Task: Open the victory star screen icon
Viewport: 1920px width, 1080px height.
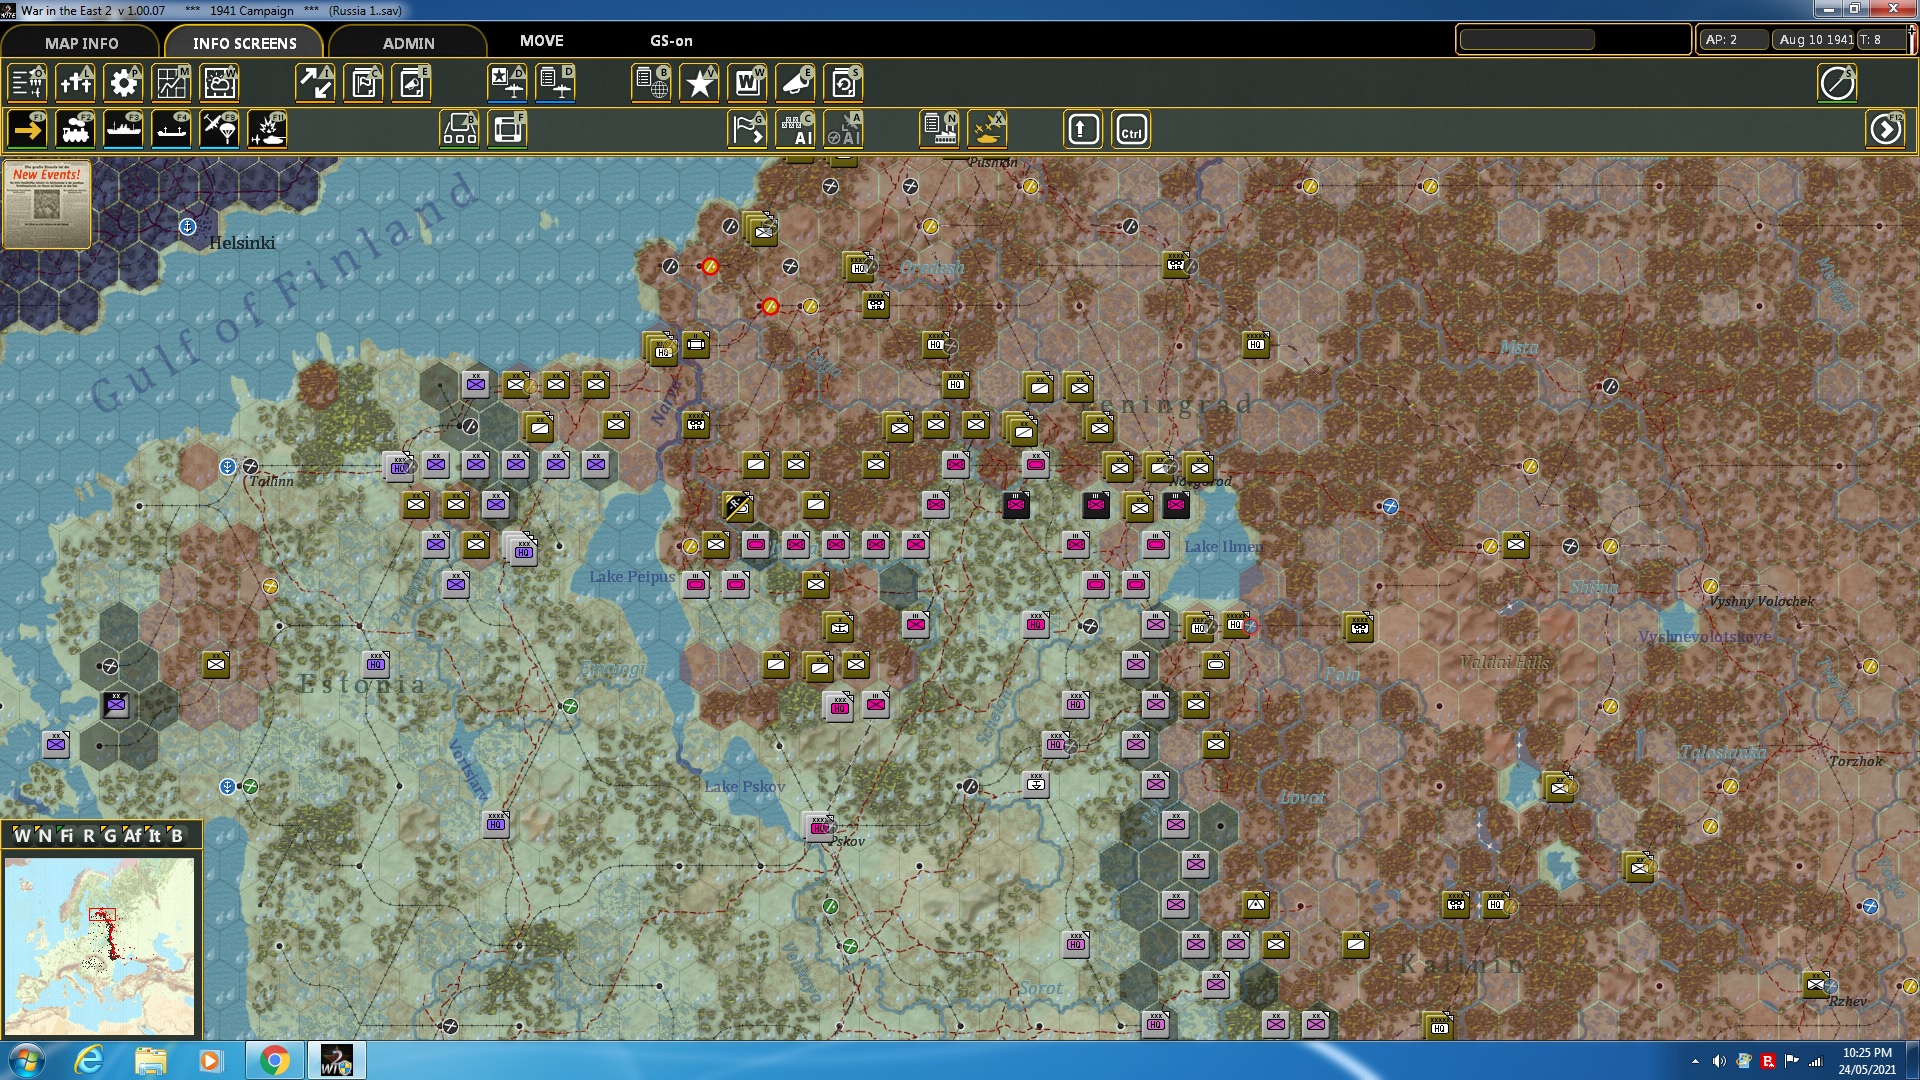Action: [x=699, y=83]
